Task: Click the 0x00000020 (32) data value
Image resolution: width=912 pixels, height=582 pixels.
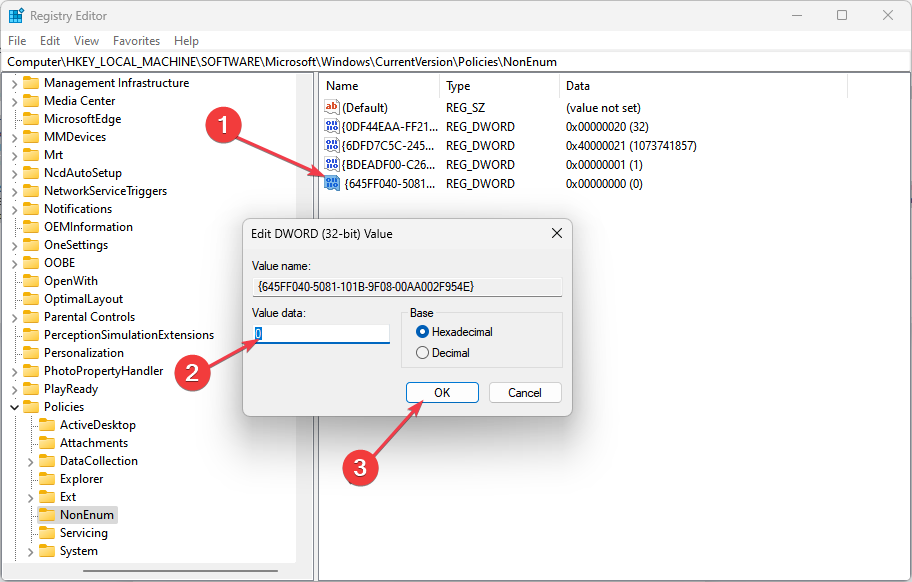Action: 607,126
